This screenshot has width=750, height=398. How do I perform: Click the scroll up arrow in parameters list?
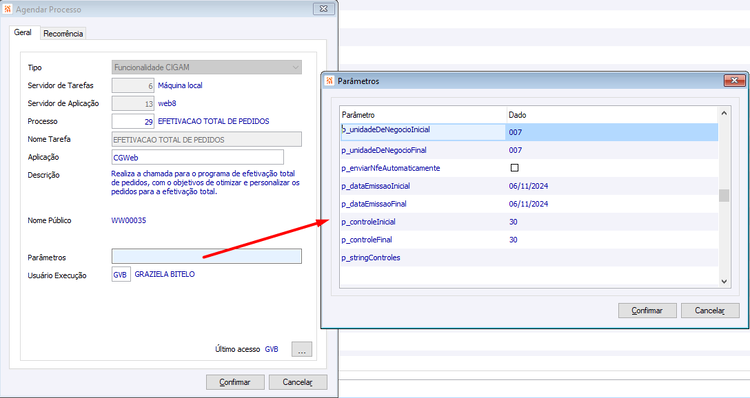pyautogui.click(x=724, y=113)
